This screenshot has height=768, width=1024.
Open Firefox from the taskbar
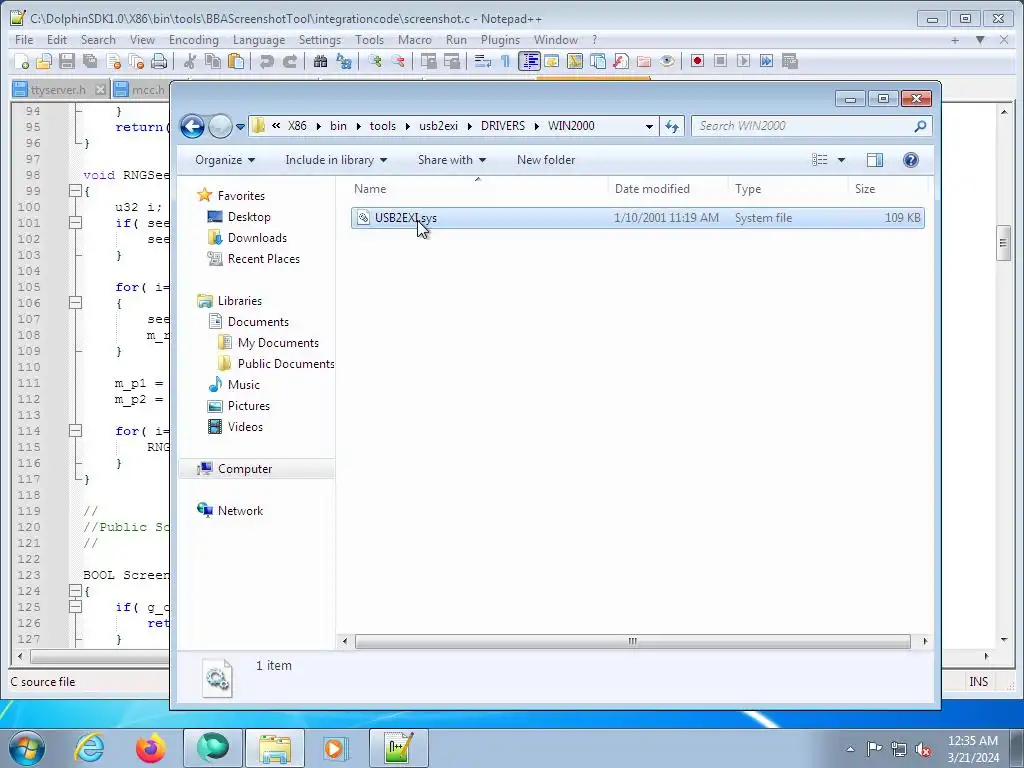pos(151,748)
